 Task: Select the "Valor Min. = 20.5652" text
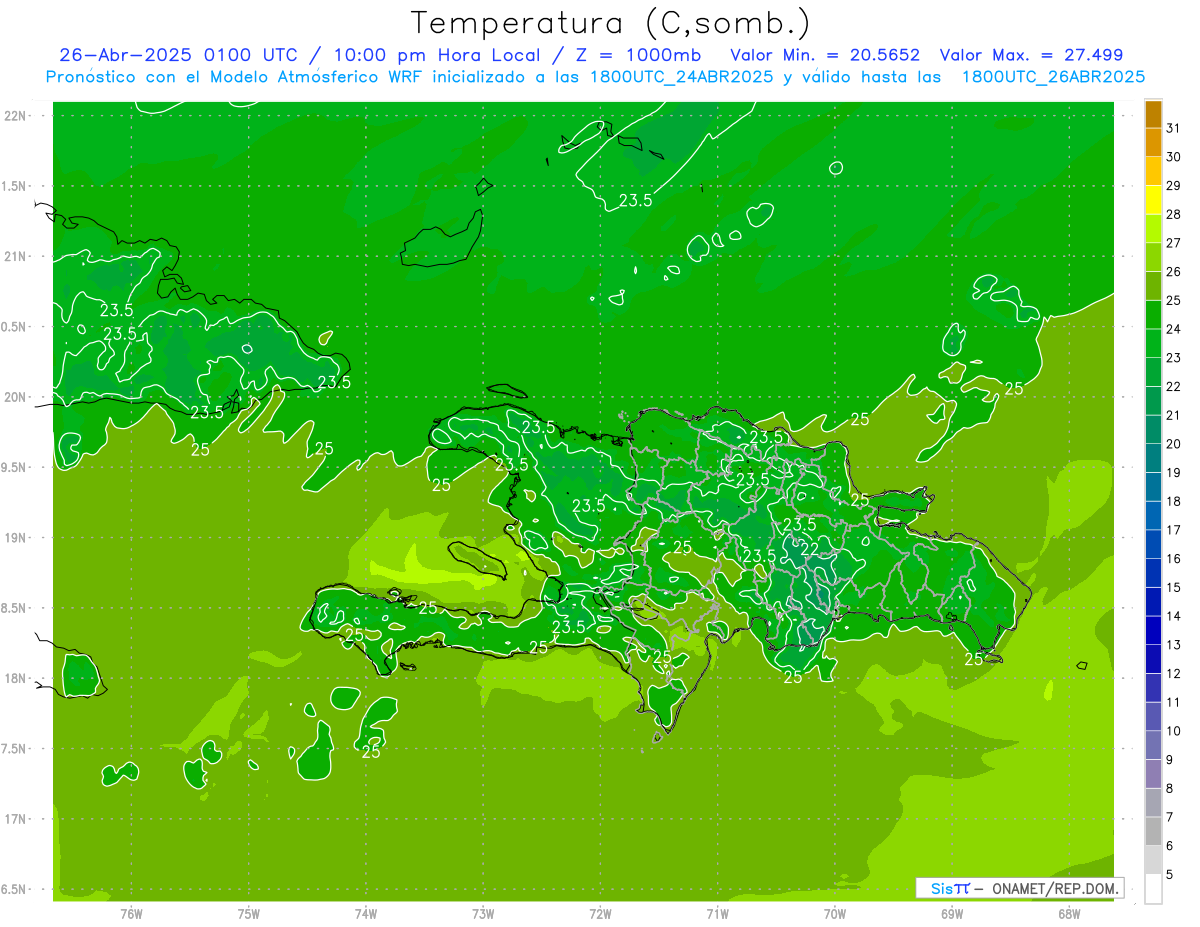click(825, 55)
